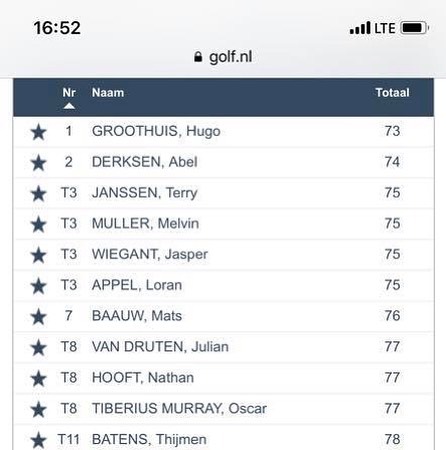Open player GROOTHUIS, Hugo
Screen dimensions: 446x450
point(156,131)
